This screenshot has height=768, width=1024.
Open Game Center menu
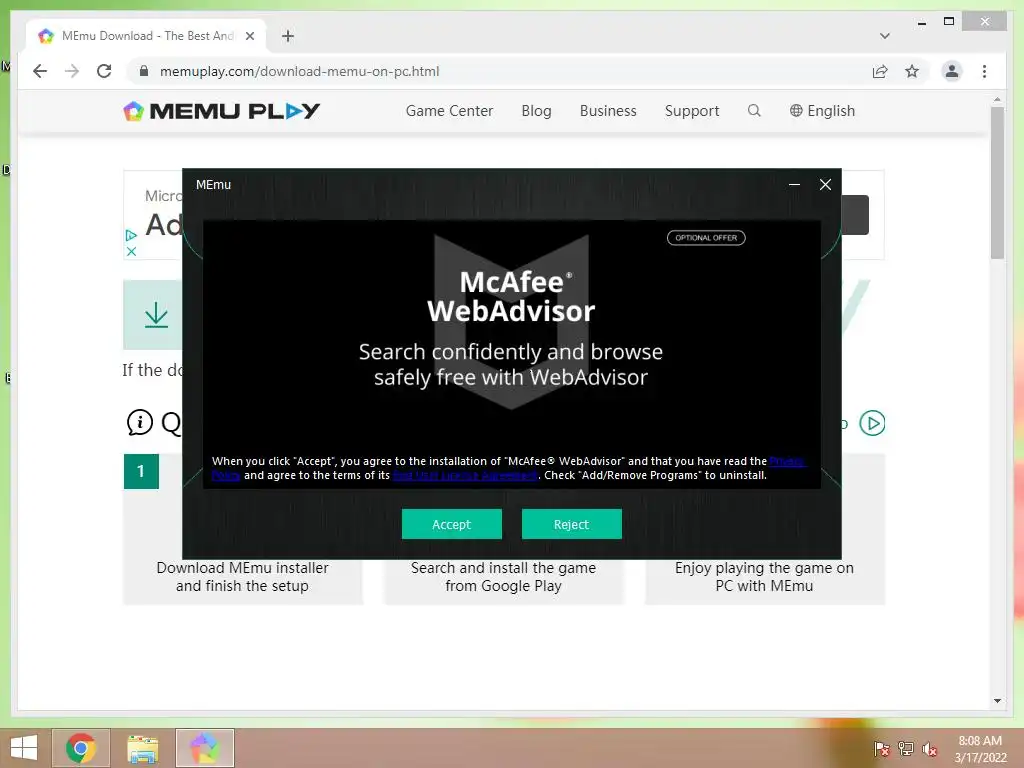coord(449,111)
